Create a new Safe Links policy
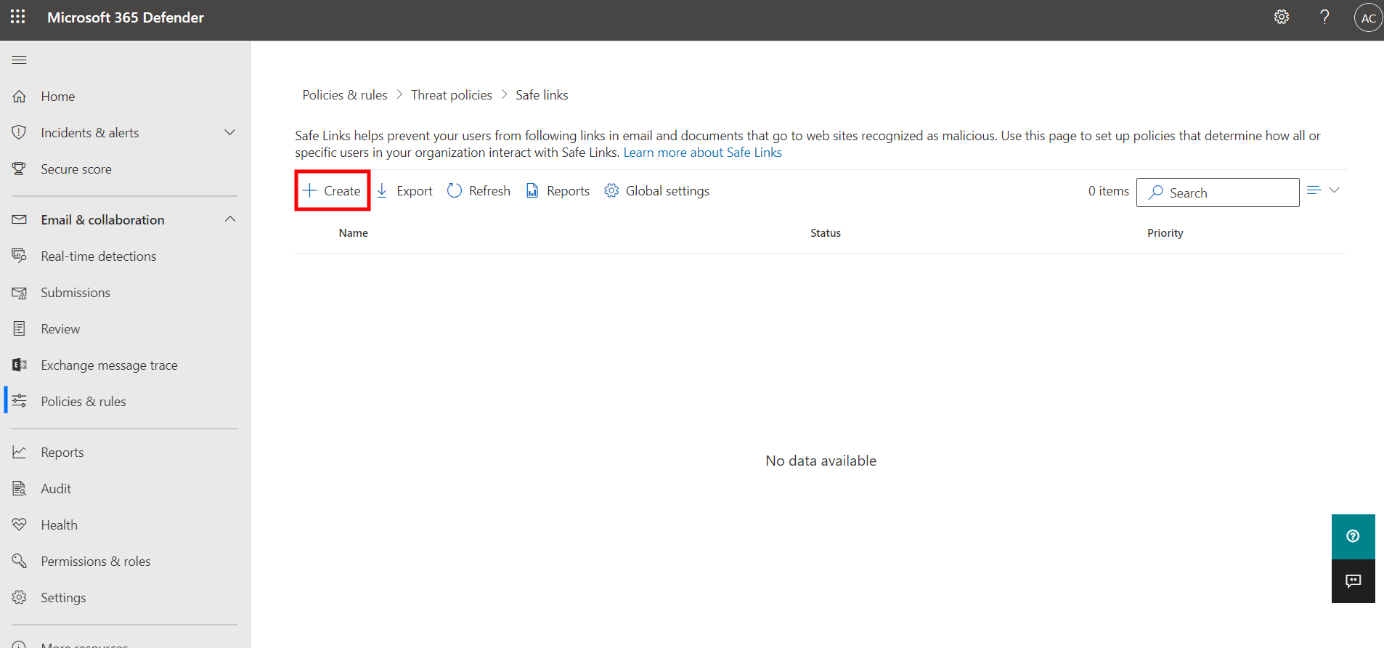1384x648 pixels. click(332, 190)
